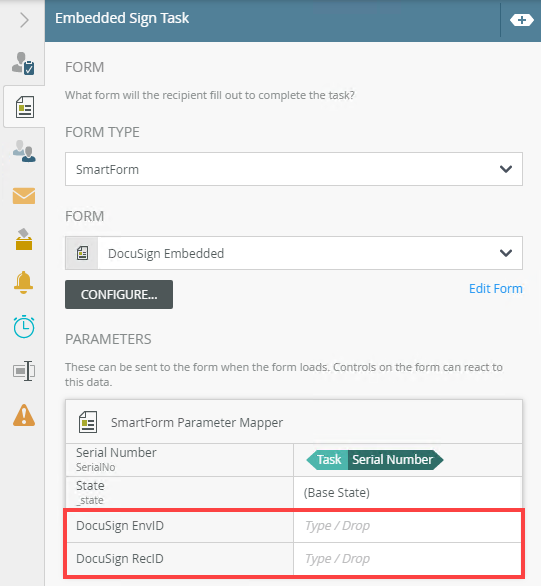Image resolution: width=541 pixels, height=586 pixels.
Task: Click the DocuSign EnvID Type / Drop field
Action: tap(408, 526)
